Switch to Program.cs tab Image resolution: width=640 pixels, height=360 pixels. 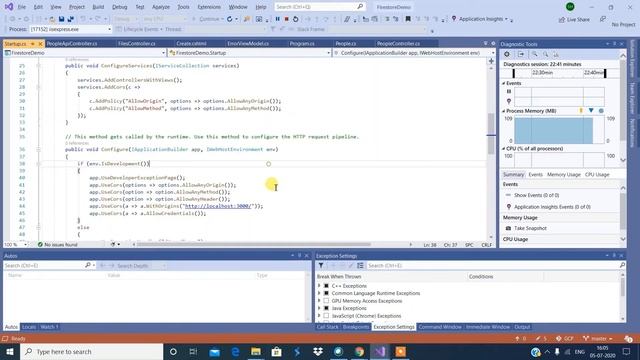(302, 43)
